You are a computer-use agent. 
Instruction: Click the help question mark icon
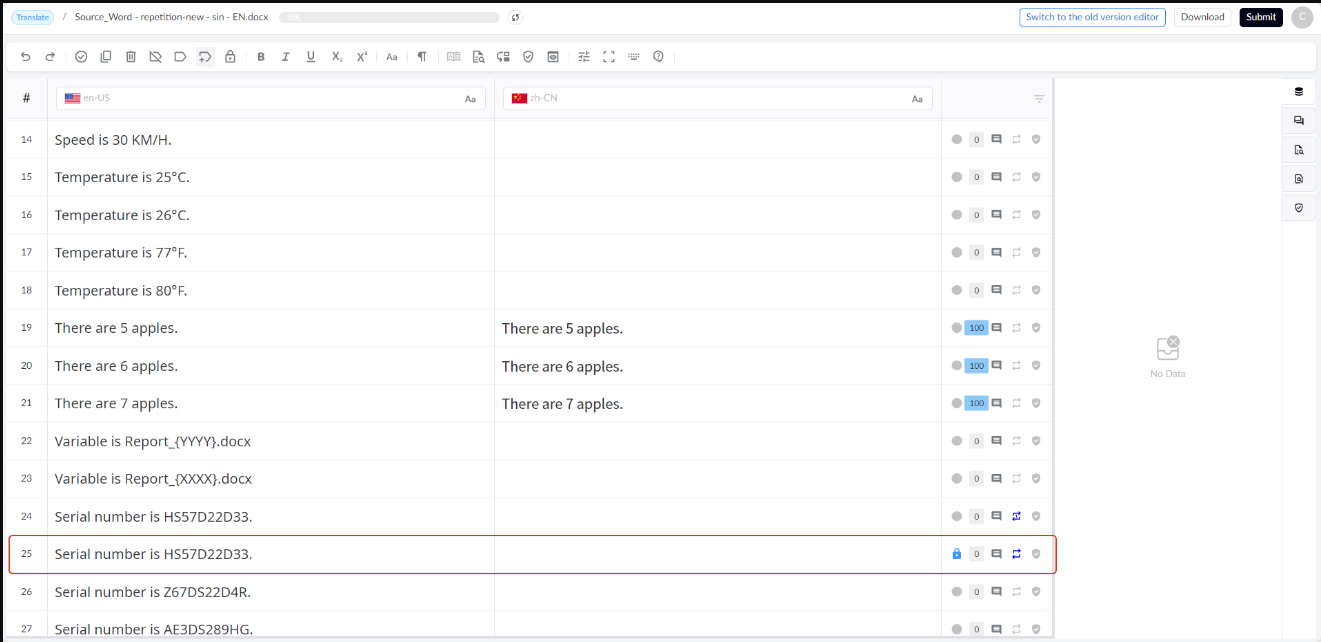(x=658, y=57)
